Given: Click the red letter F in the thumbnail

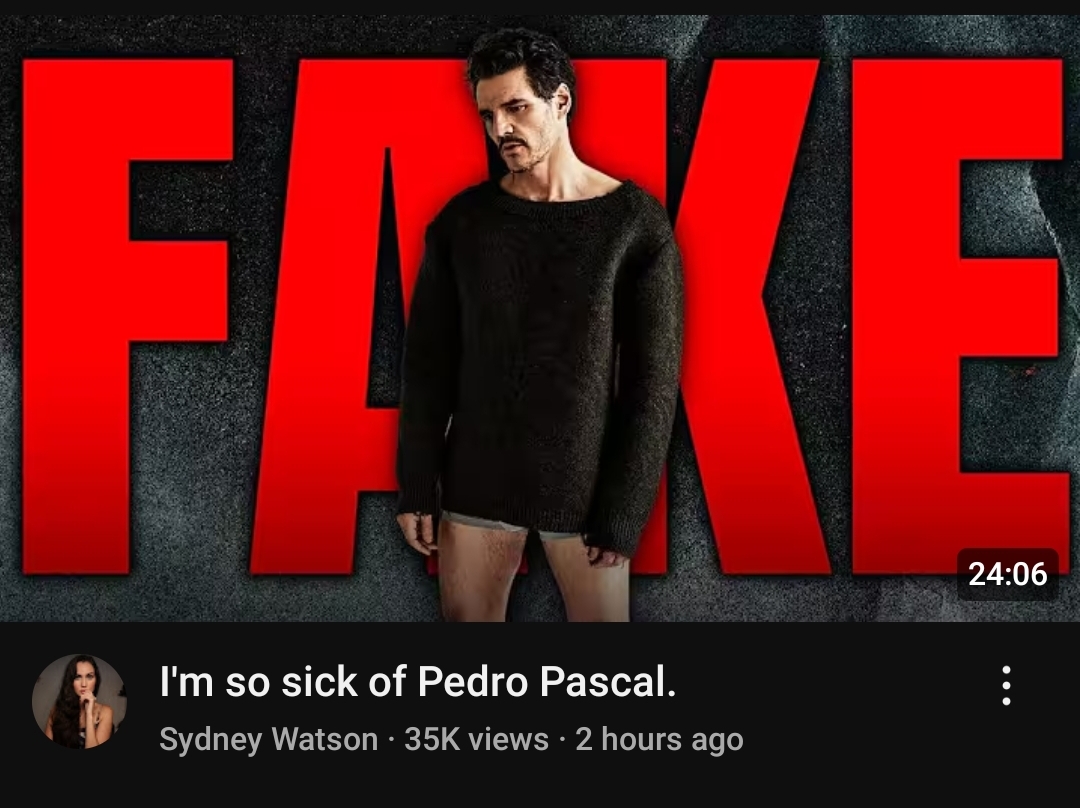Looking at the screenshot, I should tap(127, 317).
